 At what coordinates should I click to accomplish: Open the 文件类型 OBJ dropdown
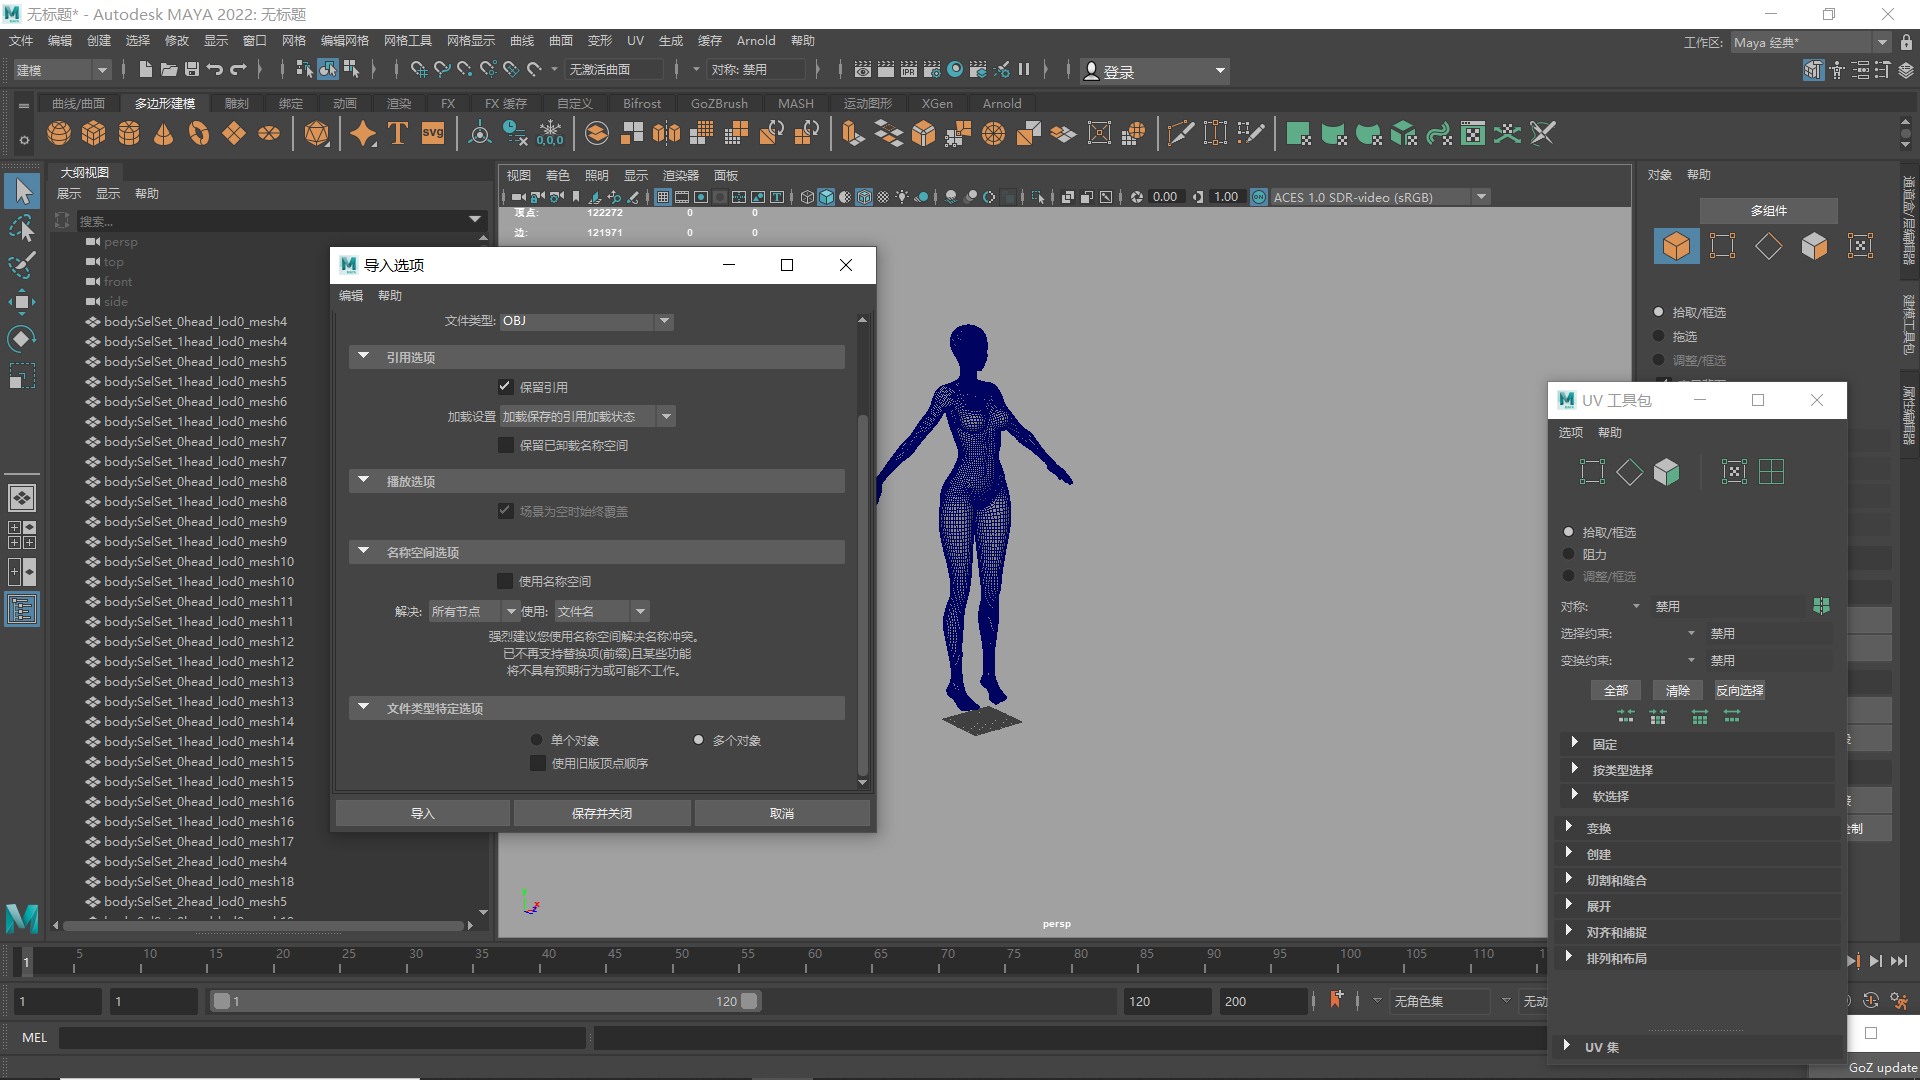586,321
